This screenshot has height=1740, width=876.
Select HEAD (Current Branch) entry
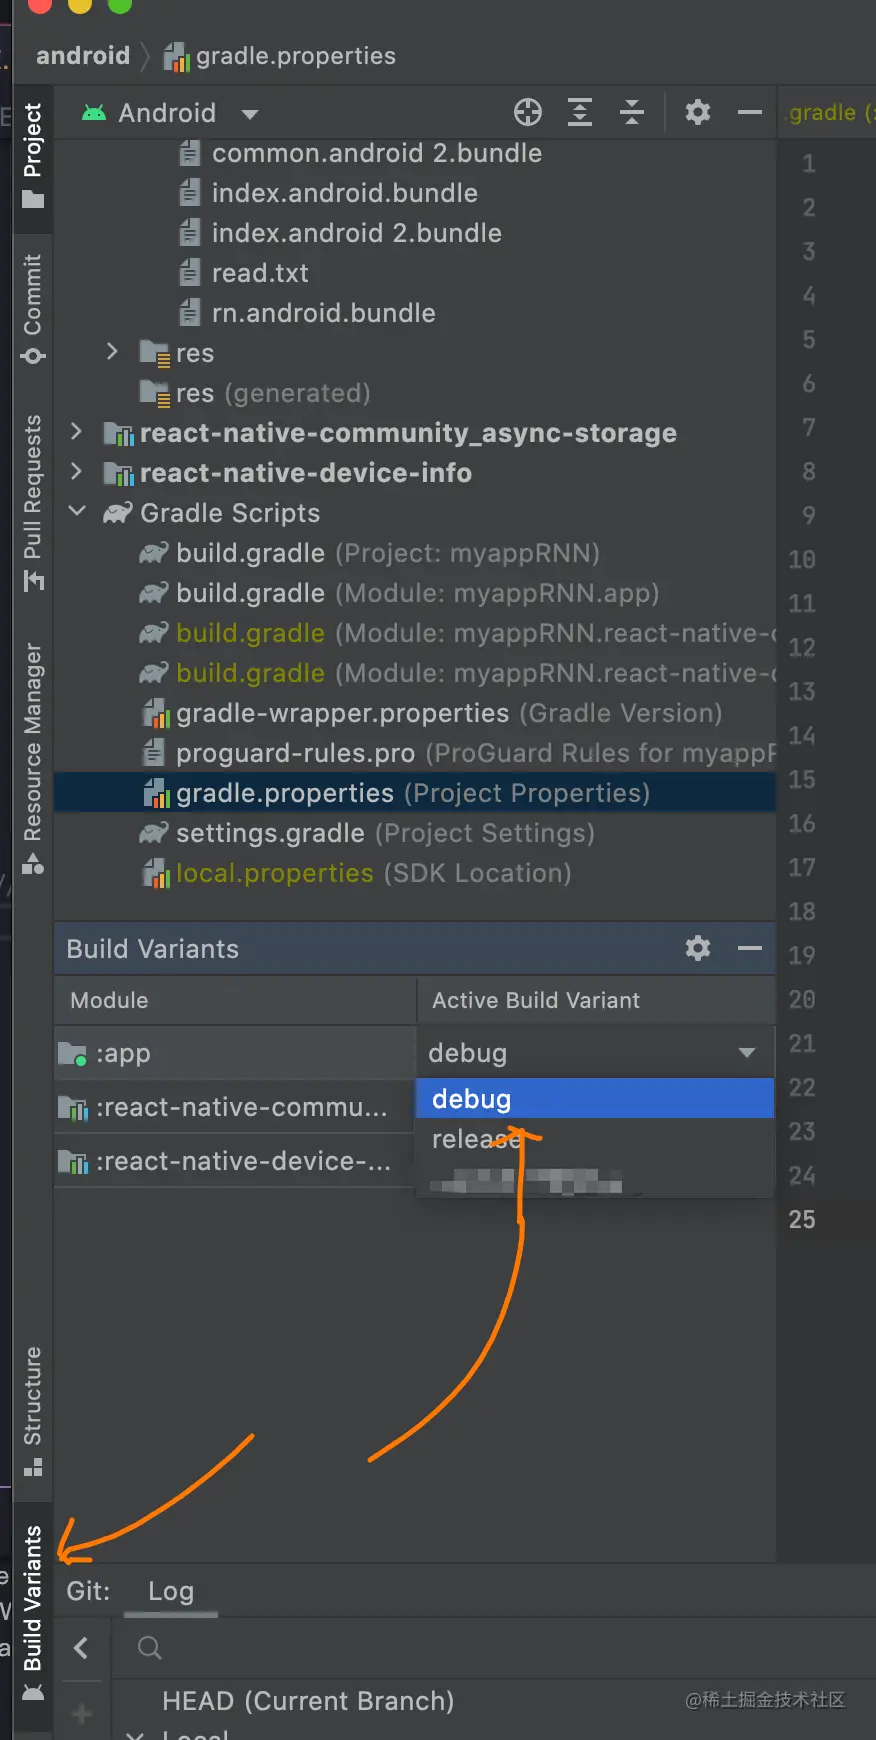308,1701
